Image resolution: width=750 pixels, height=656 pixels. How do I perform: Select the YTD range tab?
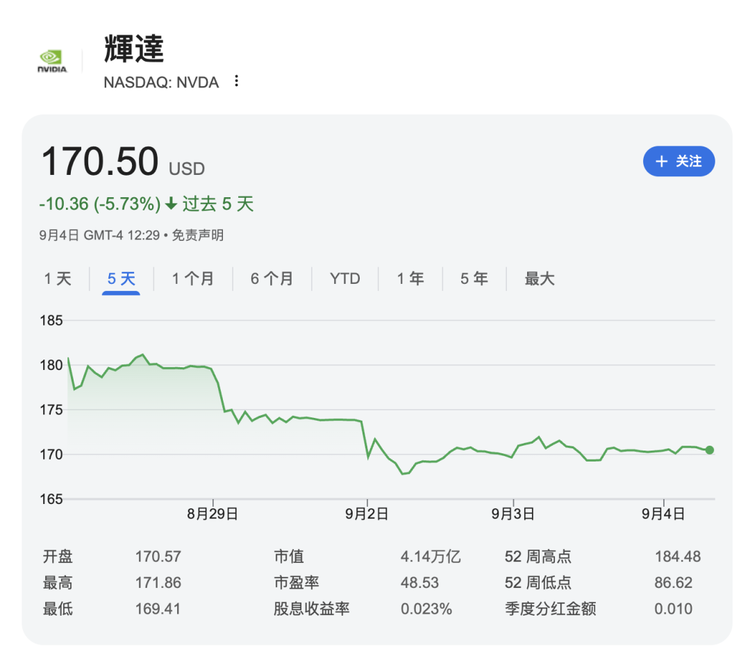345,279
